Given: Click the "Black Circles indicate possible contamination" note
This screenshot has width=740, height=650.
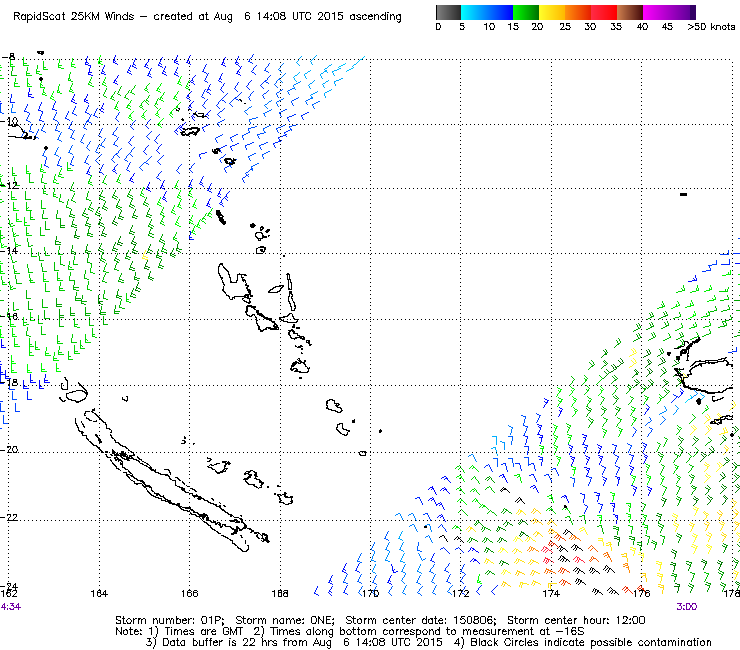Looking at the screenshot, I should pos(591,642).
